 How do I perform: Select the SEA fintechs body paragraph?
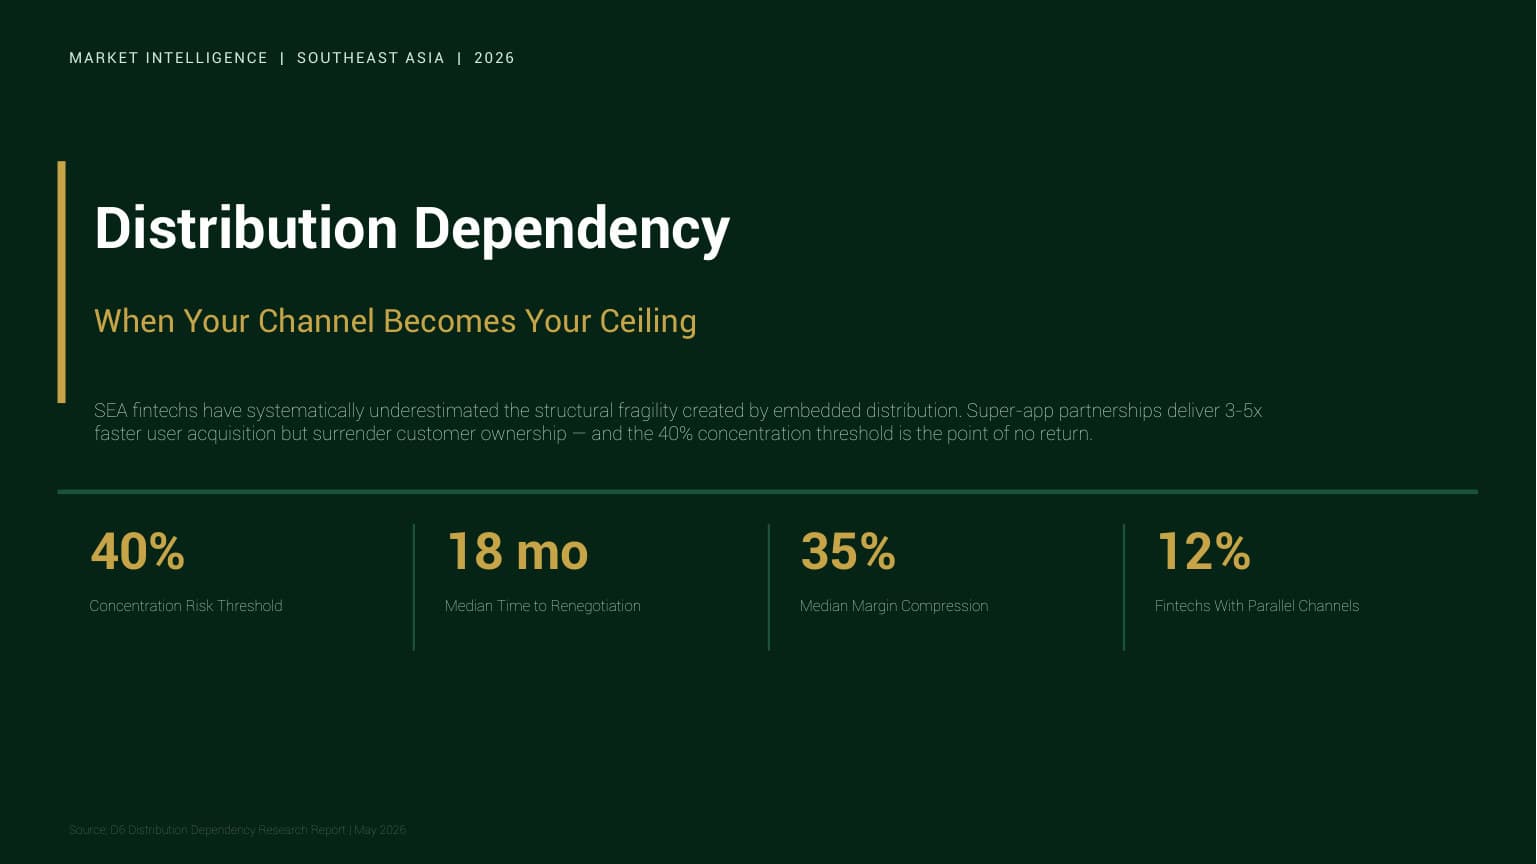678,422
